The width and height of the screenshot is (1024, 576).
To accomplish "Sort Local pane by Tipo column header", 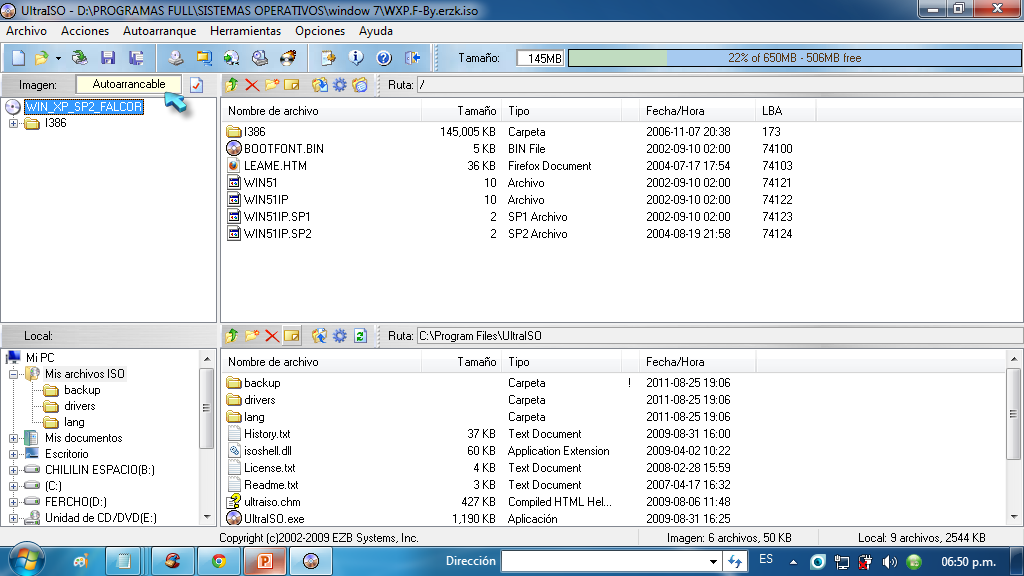I will pos(562,362).
